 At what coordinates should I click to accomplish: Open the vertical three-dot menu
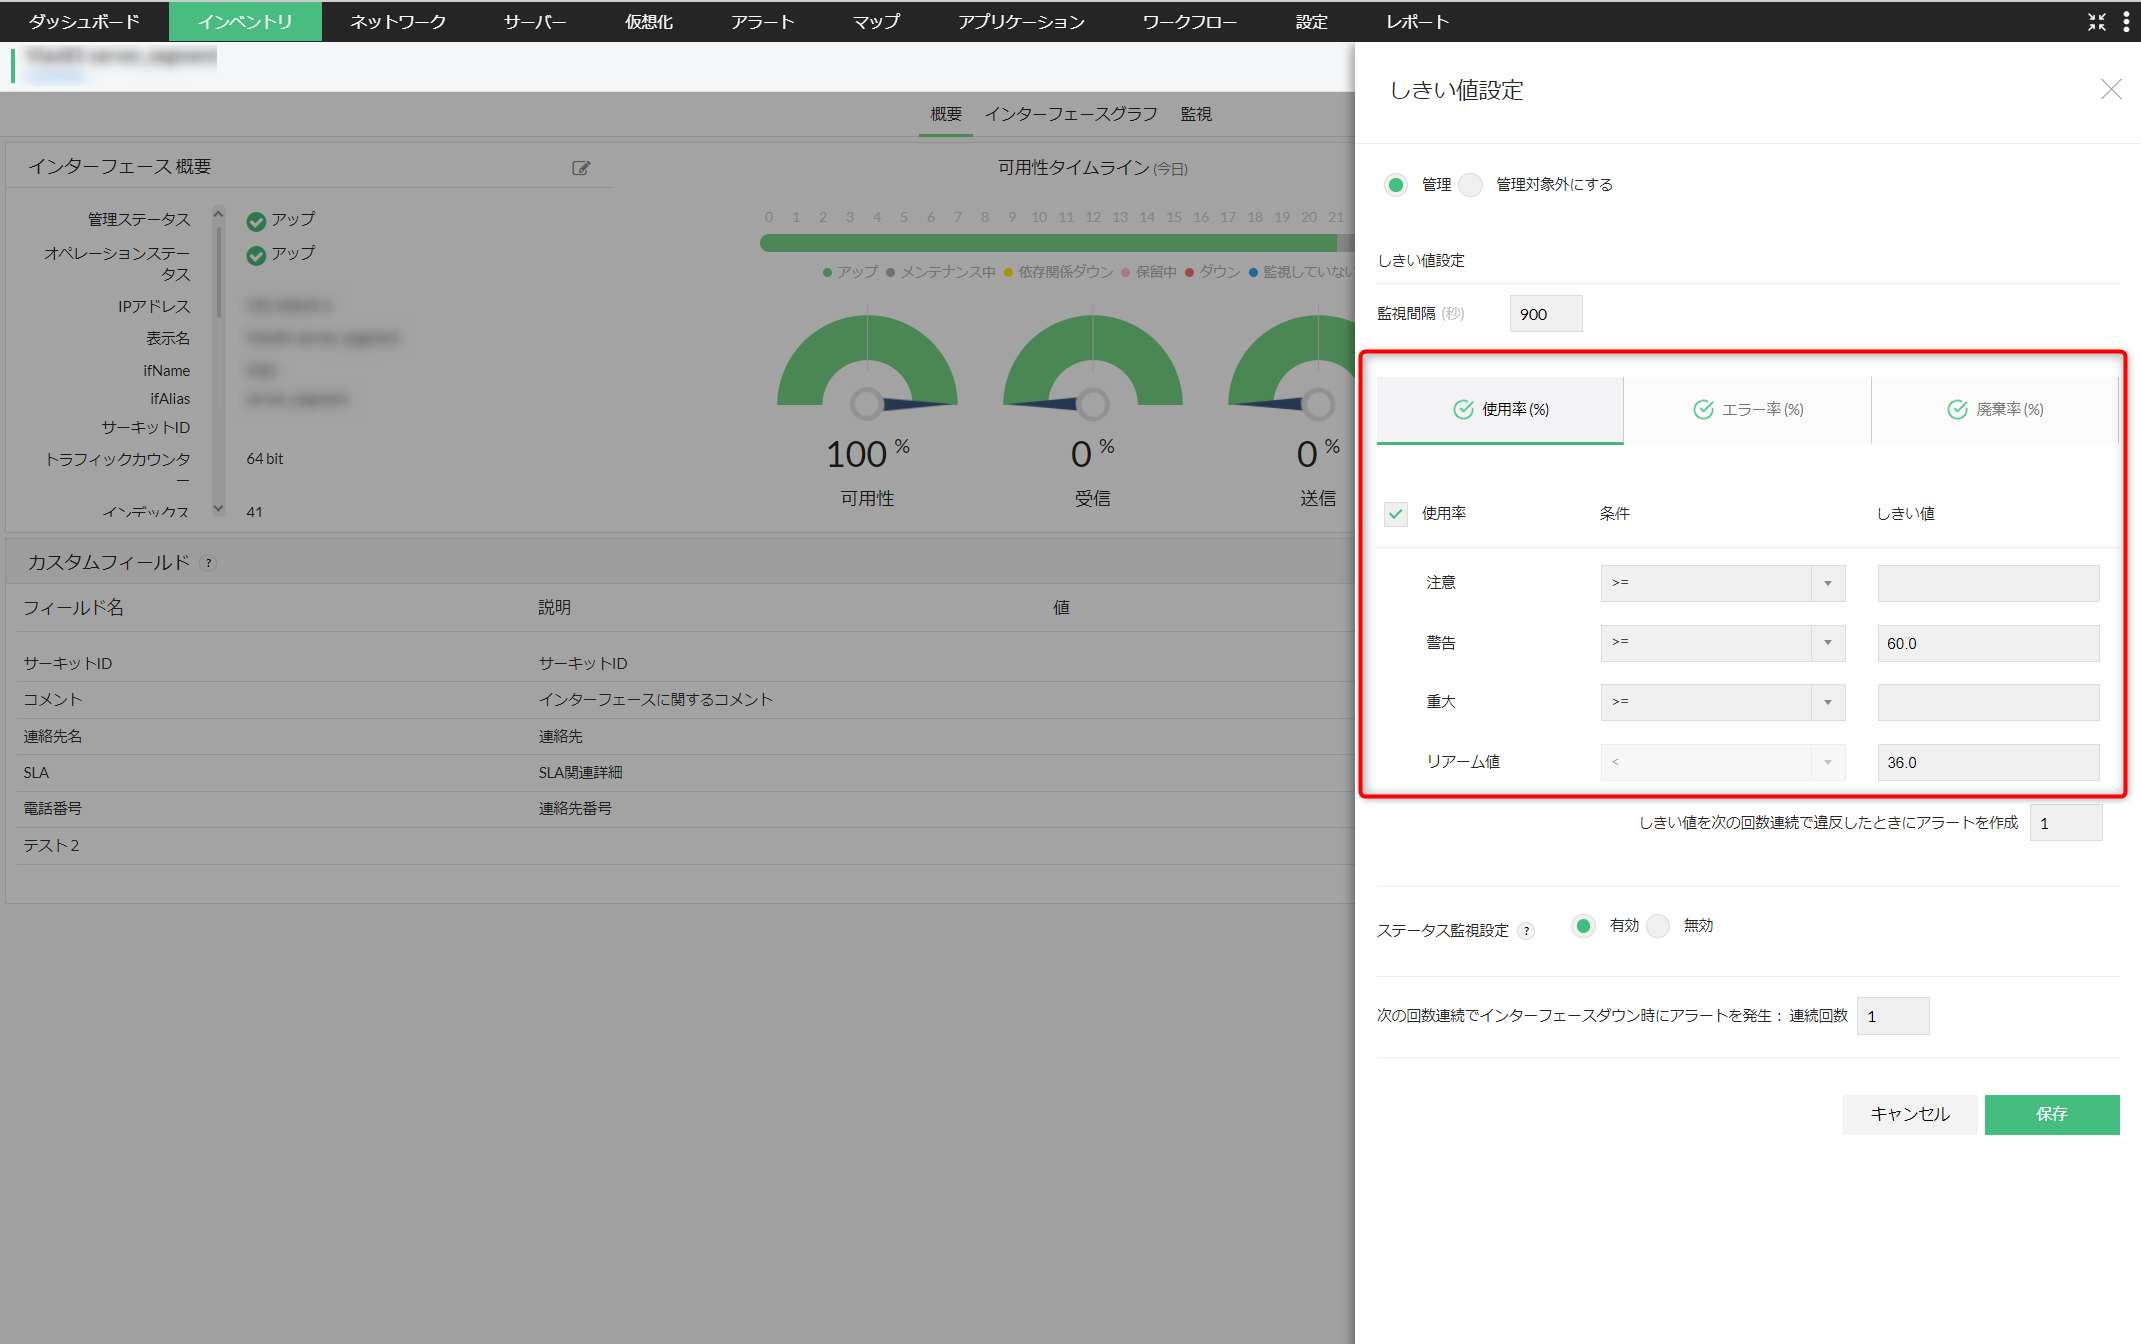2126,22
